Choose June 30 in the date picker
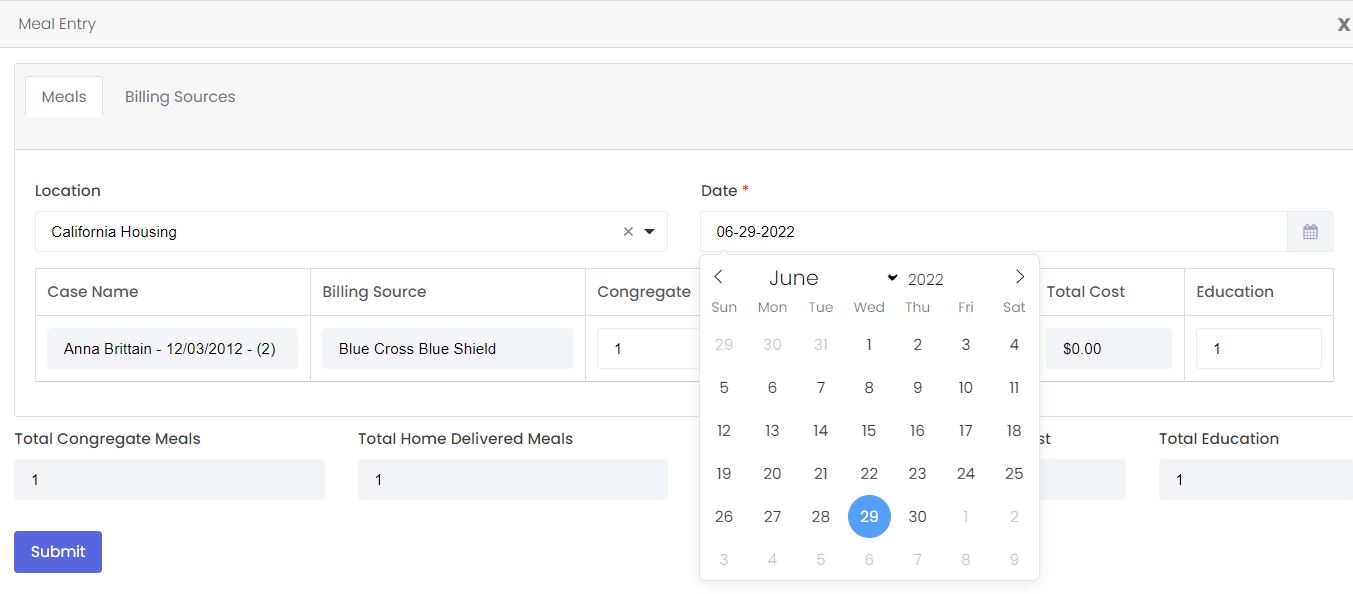 [917, 517]
